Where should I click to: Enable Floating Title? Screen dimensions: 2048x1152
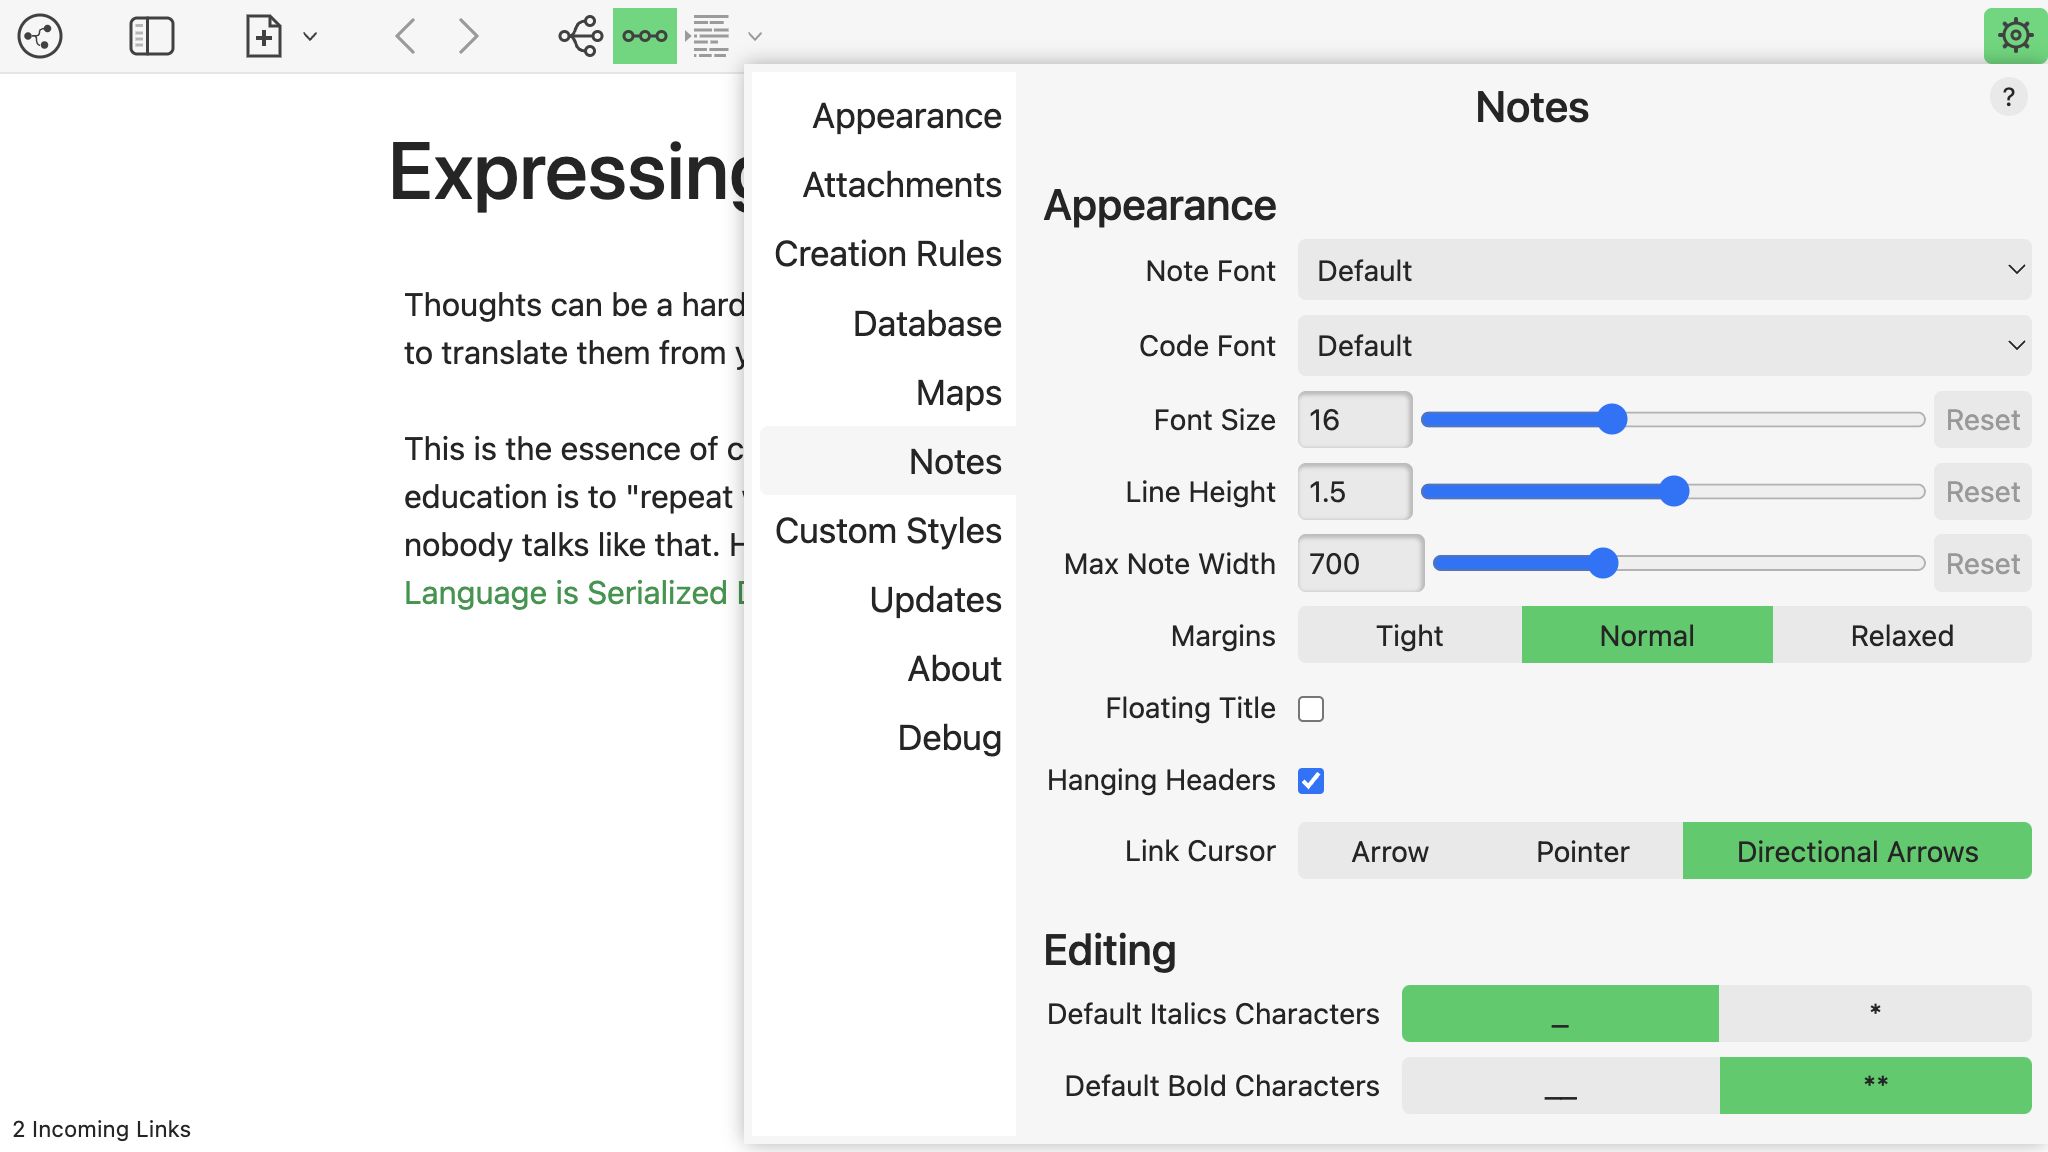[x=1311, y=708]
